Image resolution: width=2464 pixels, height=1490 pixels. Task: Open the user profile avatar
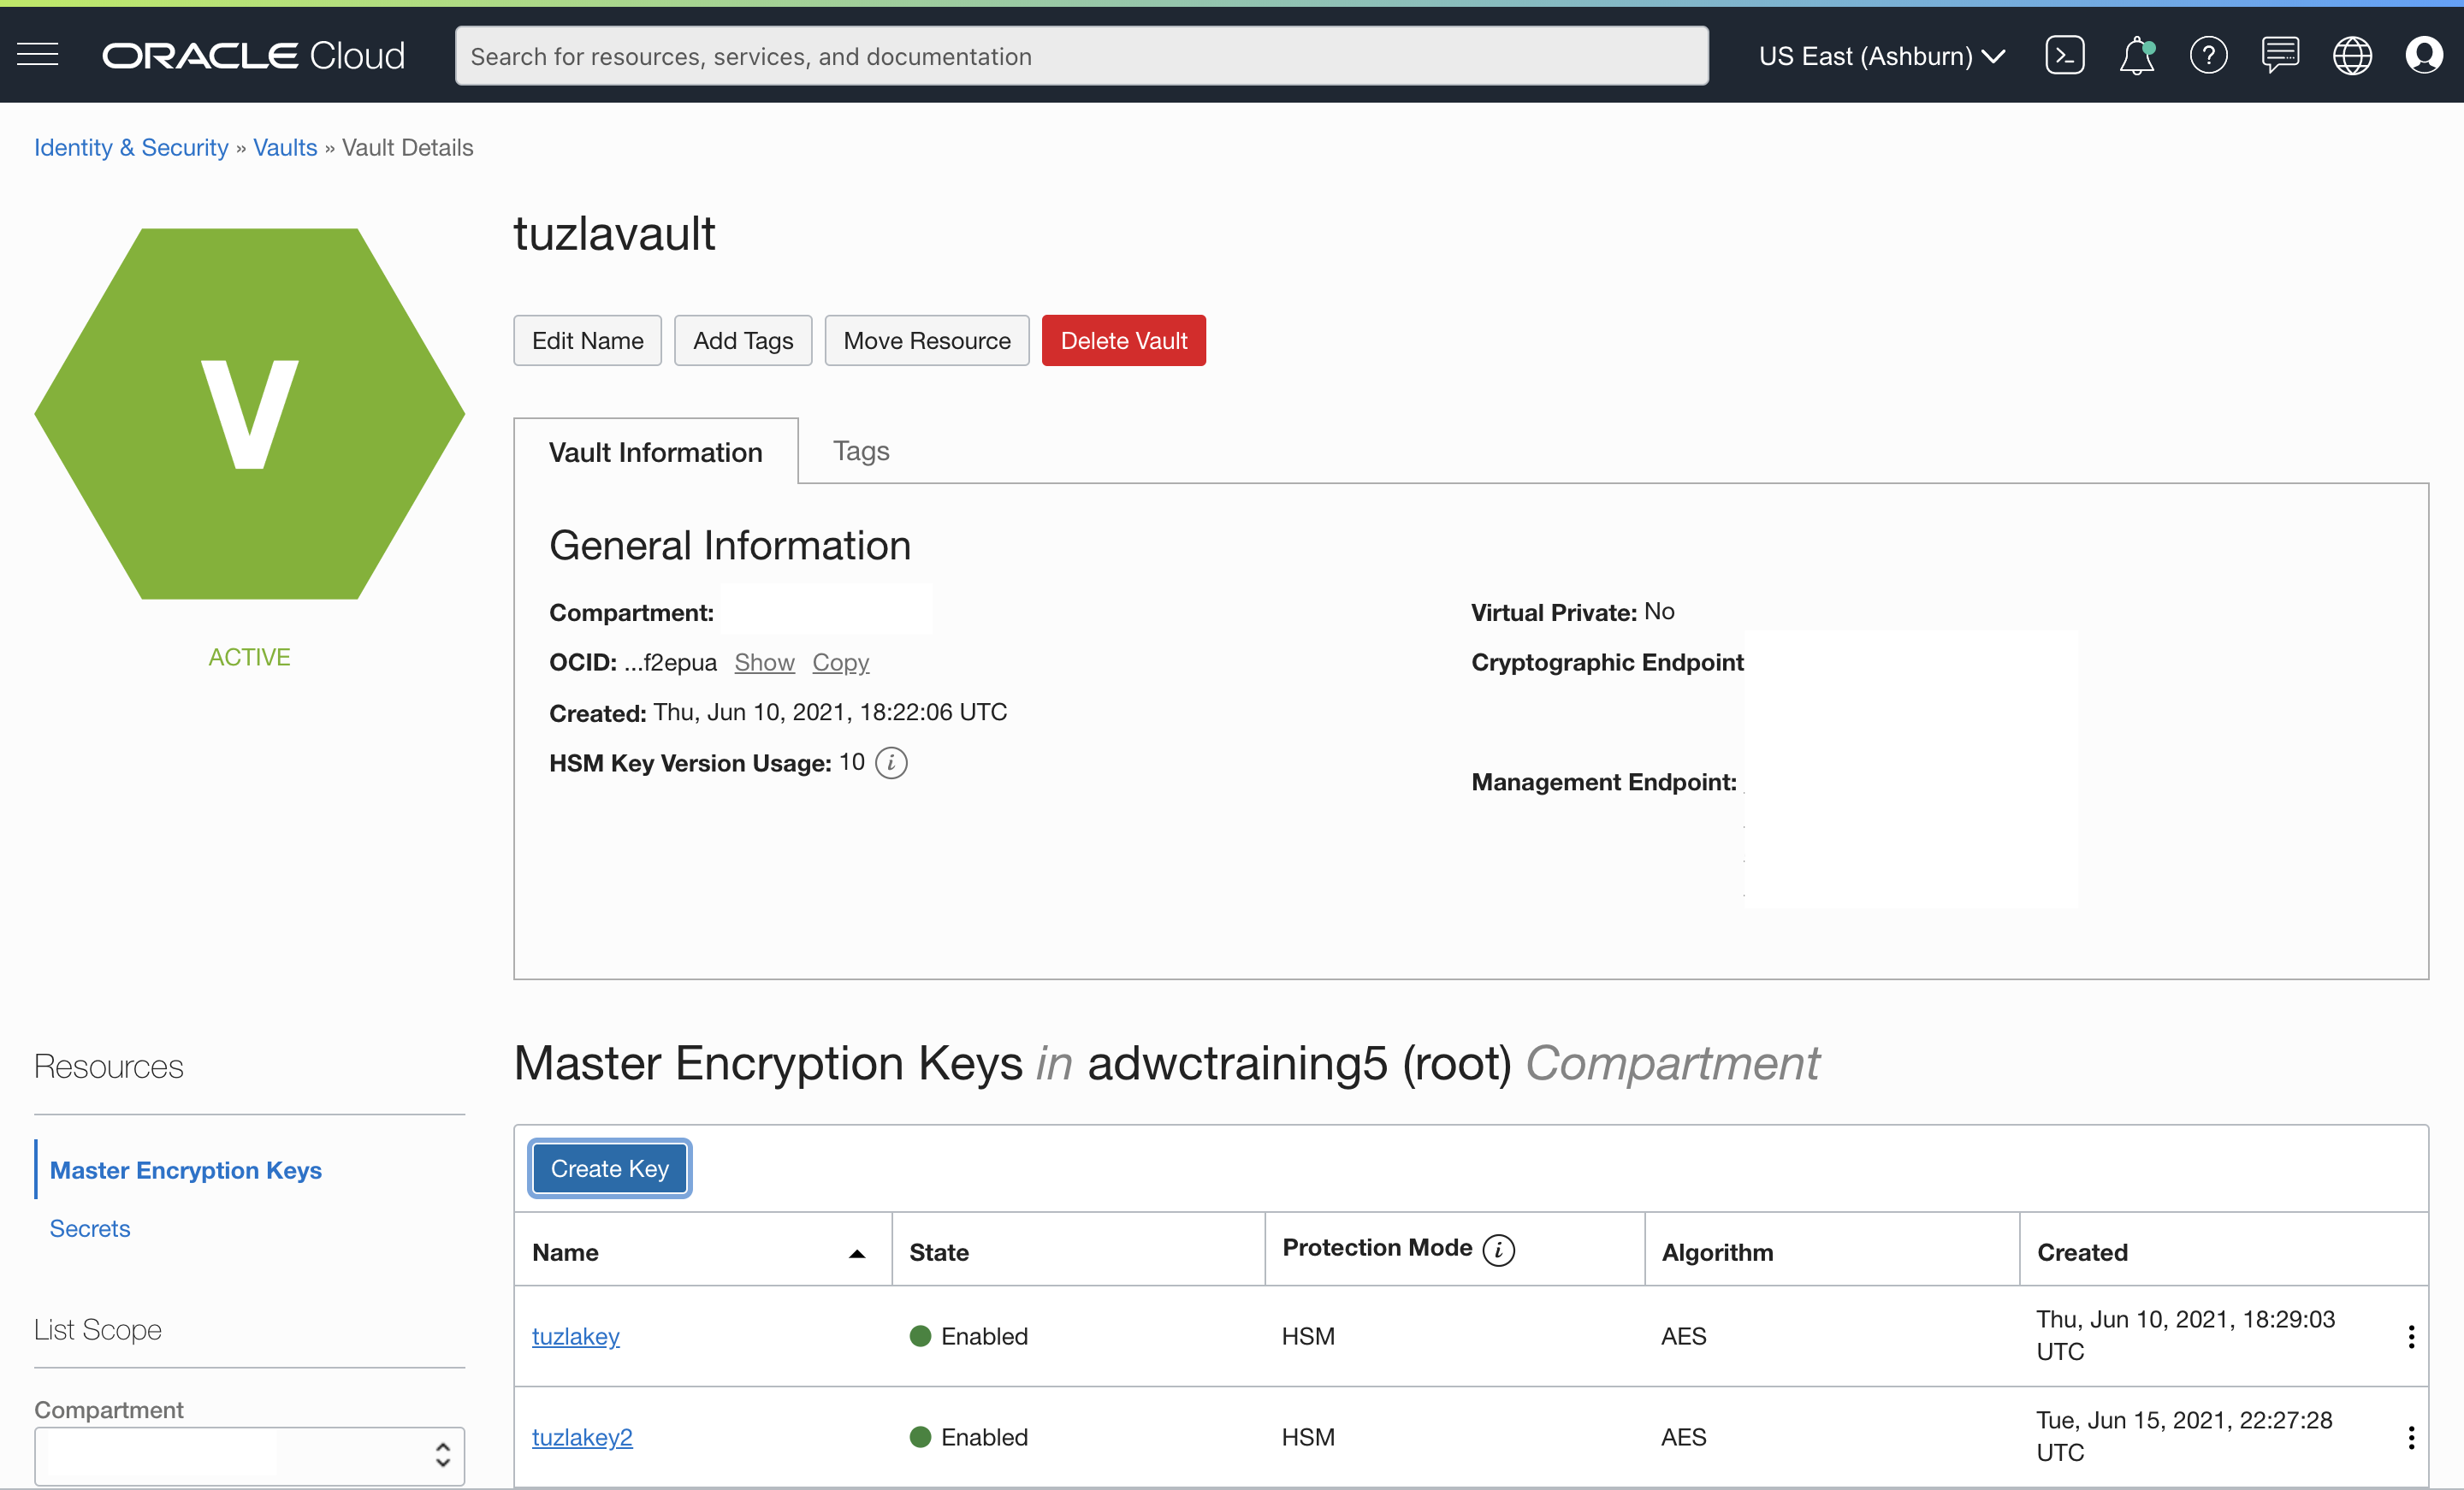[2424, 55]
